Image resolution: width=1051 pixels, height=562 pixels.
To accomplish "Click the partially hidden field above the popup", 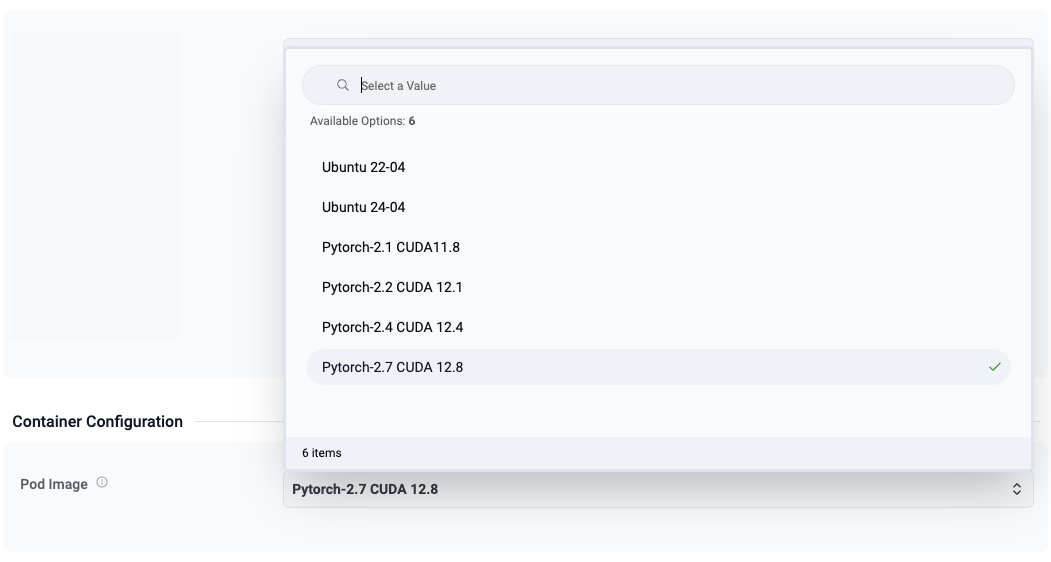I will coord(658,43).
